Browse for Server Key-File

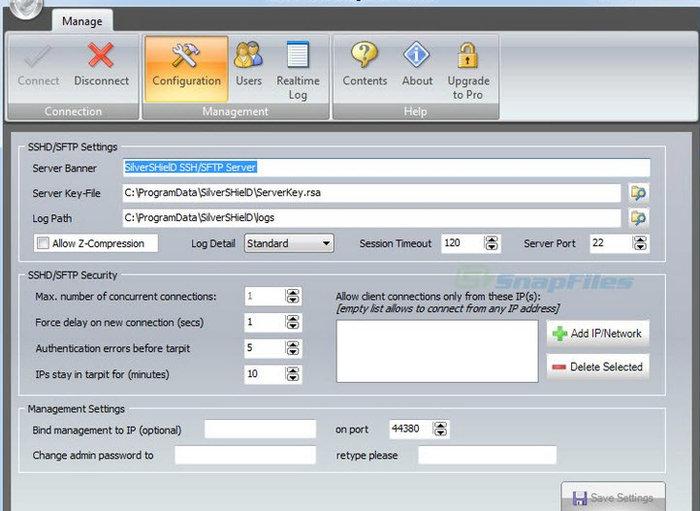(x=638, y=193)
